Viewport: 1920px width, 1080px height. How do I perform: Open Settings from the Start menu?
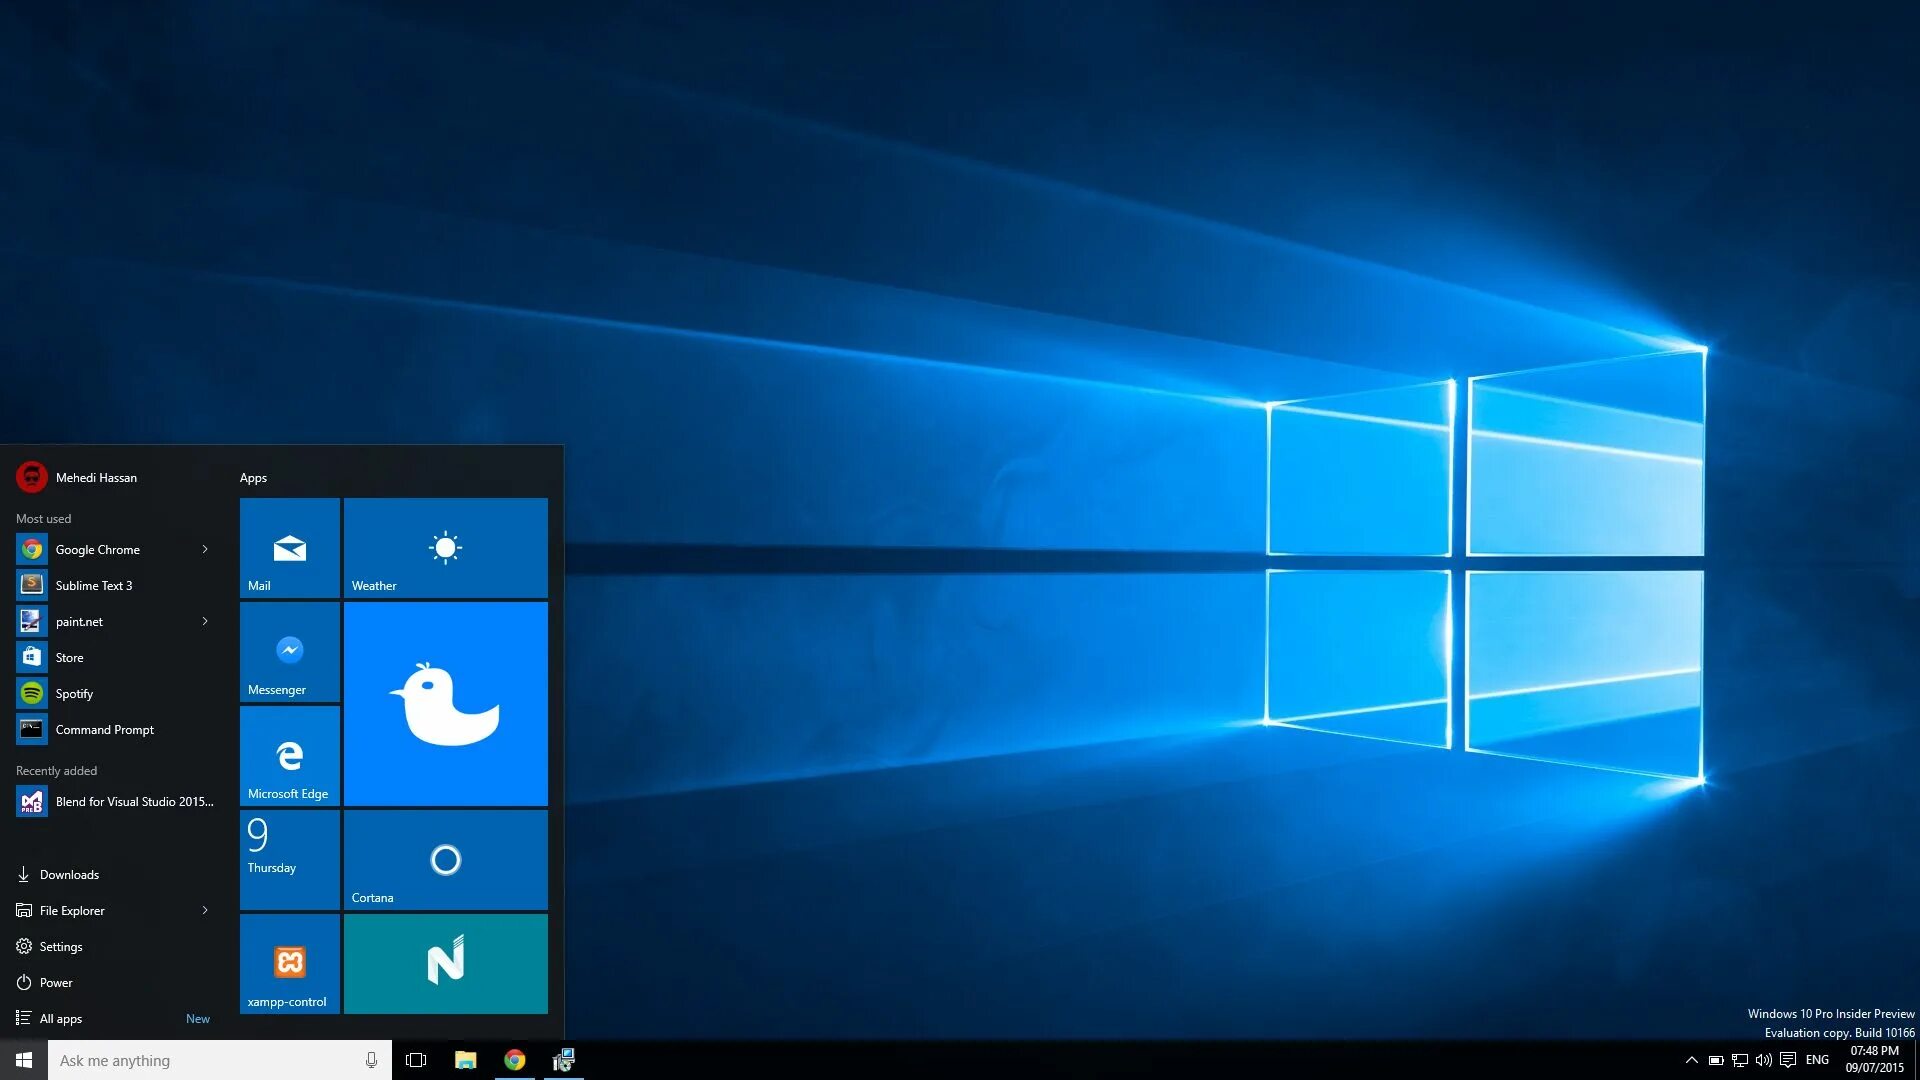tap(61, 946)
